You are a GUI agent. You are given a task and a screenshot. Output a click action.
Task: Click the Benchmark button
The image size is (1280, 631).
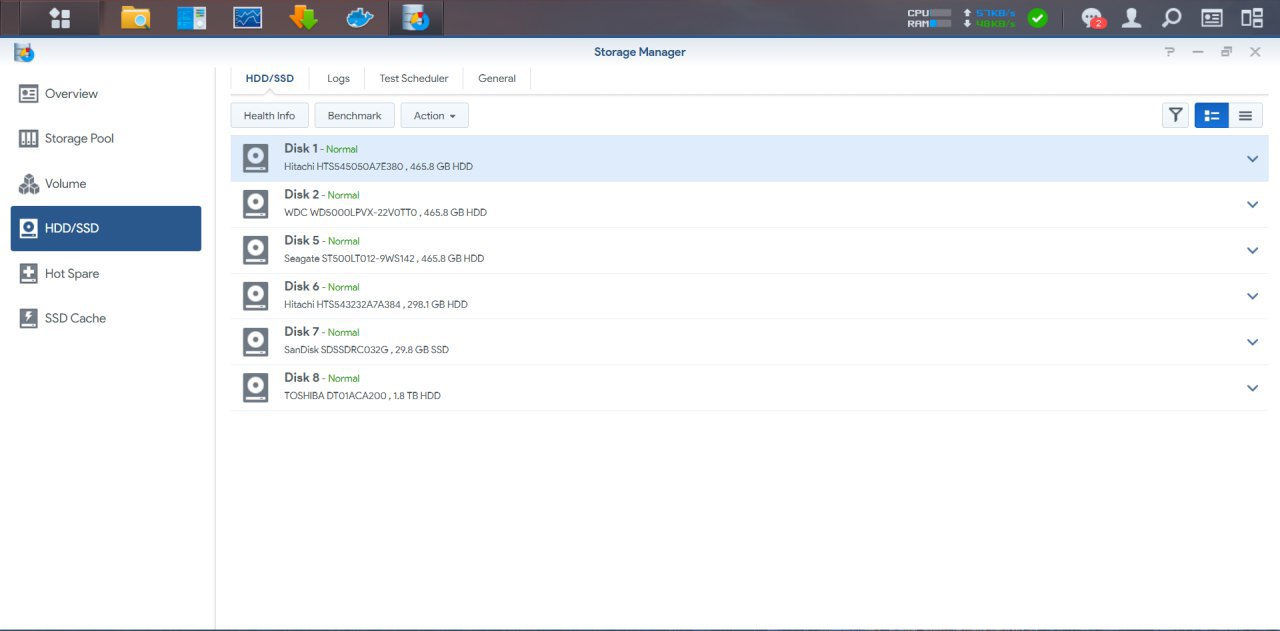pyautogui.click(x=354, y=116)
